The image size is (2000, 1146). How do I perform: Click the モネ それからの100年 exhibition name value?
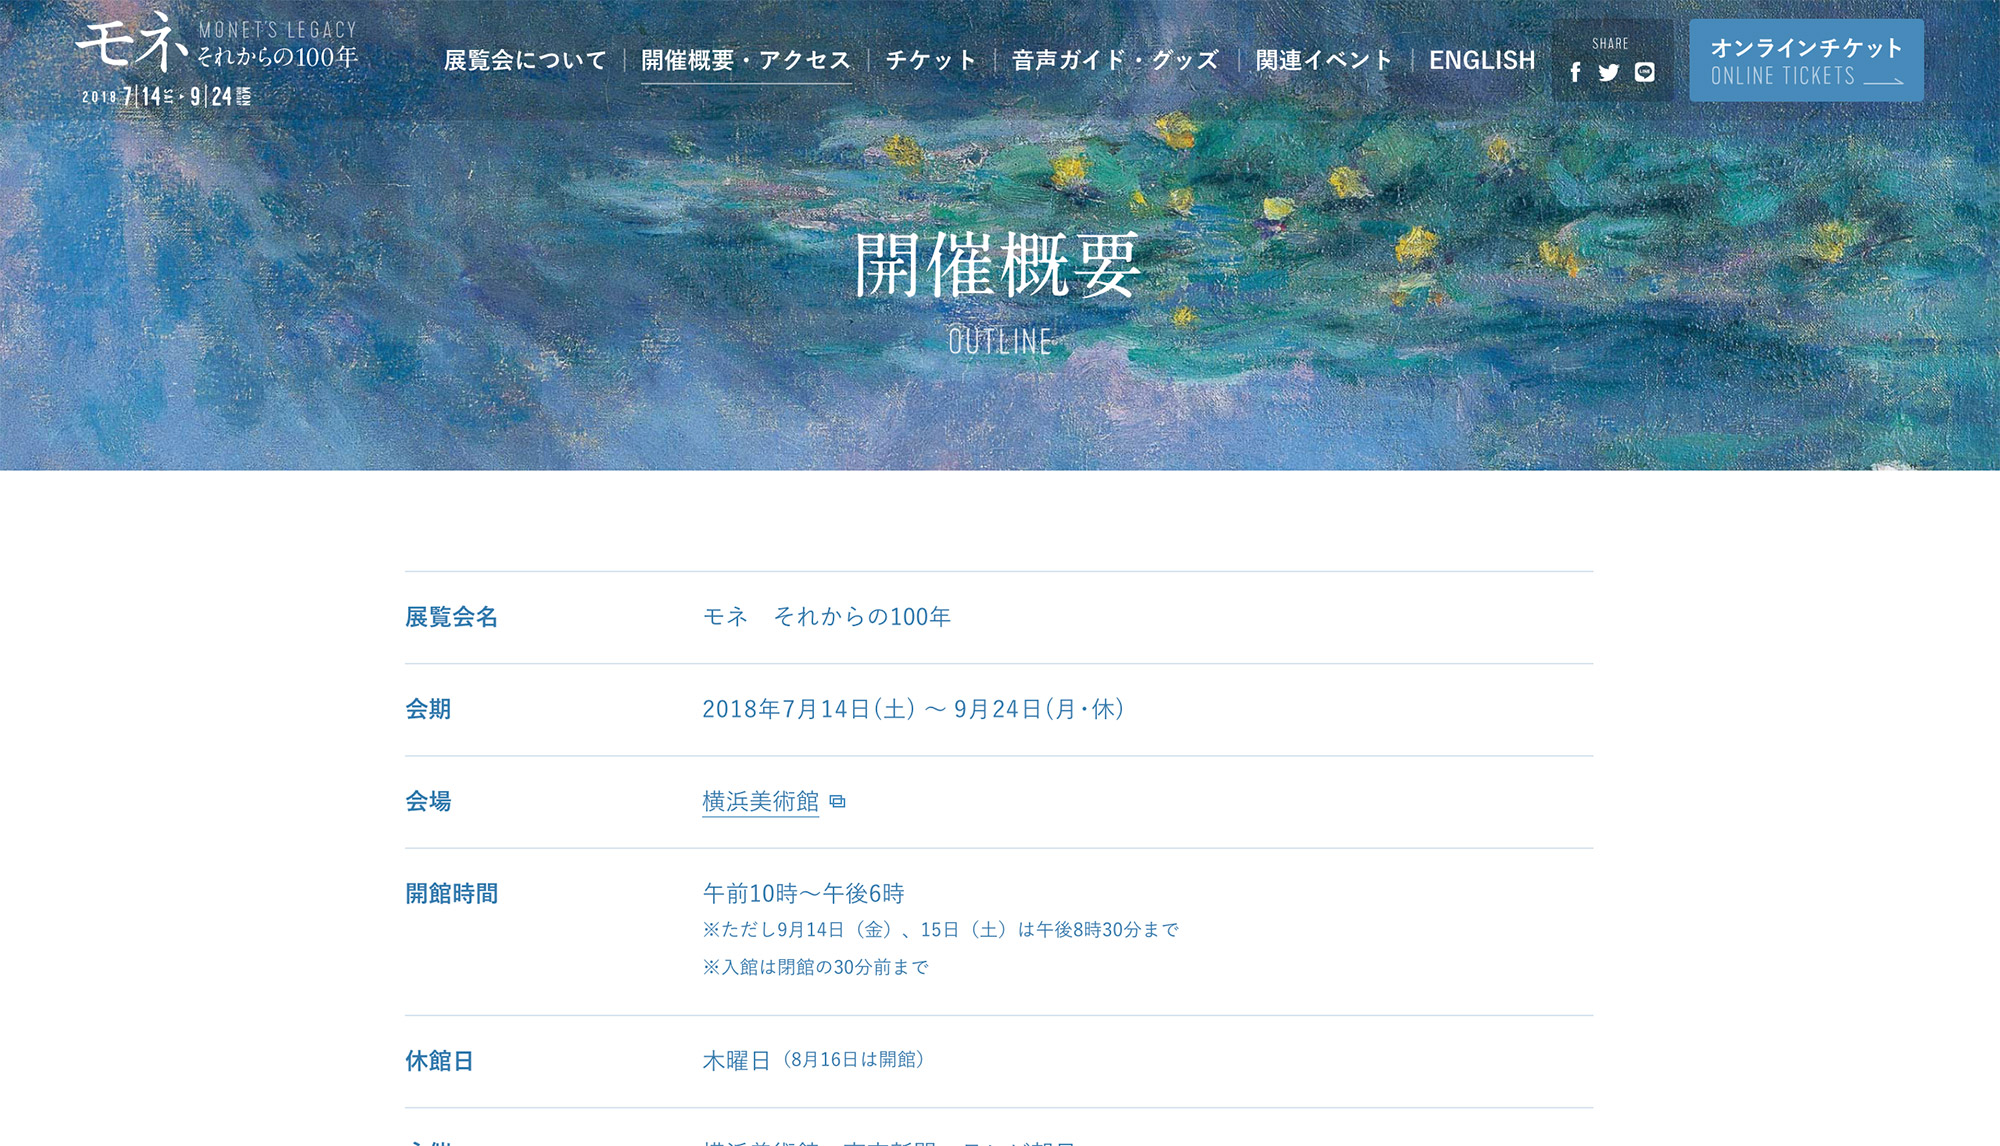827,617
